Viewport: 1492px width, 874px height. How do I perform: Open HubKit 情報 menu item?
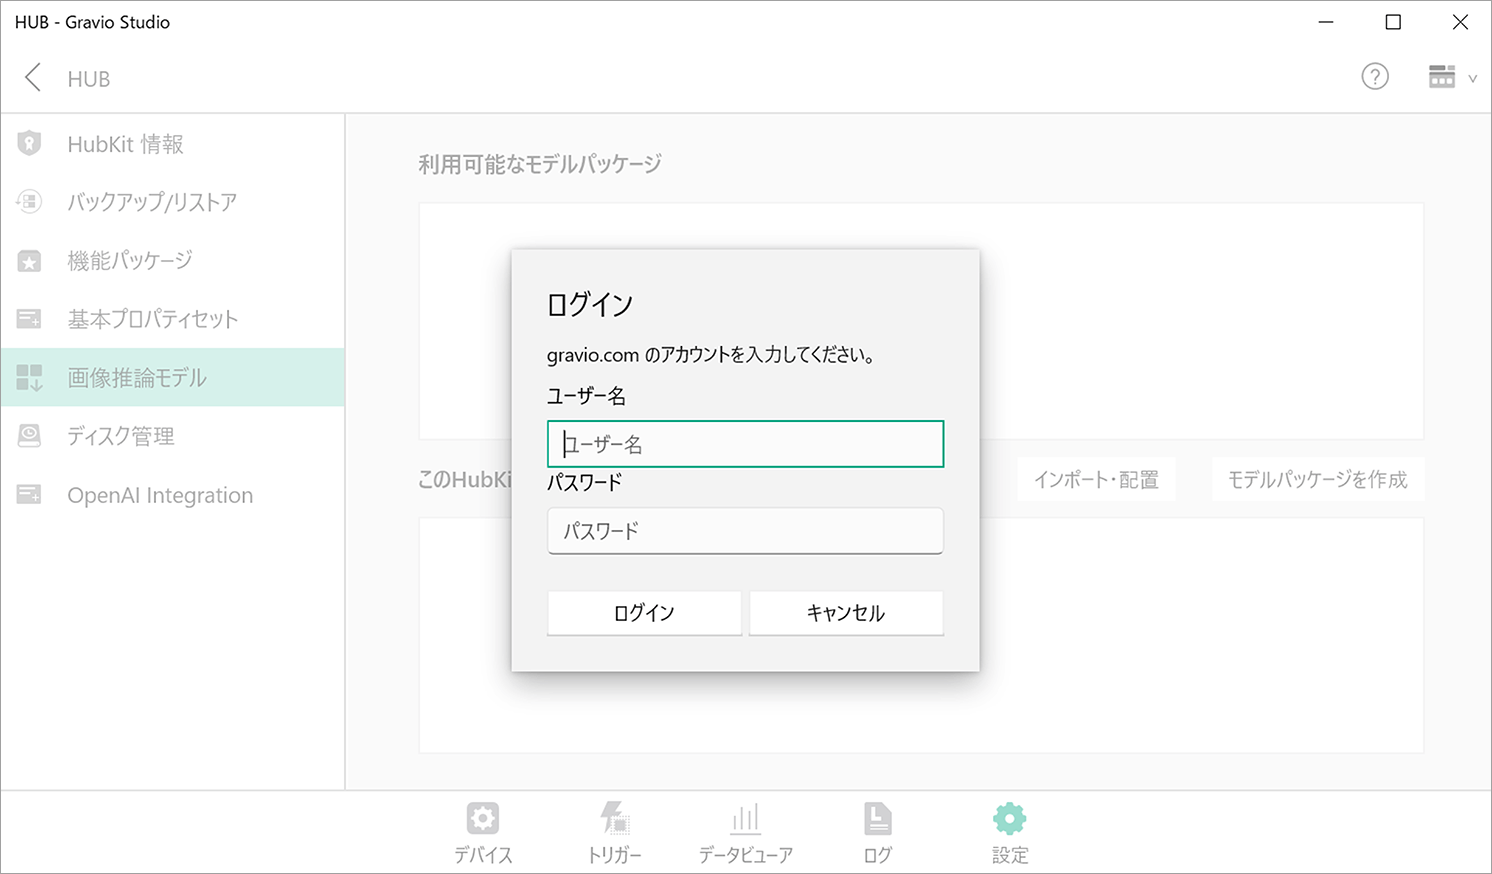pyautogui.click(x=173, y=144)
